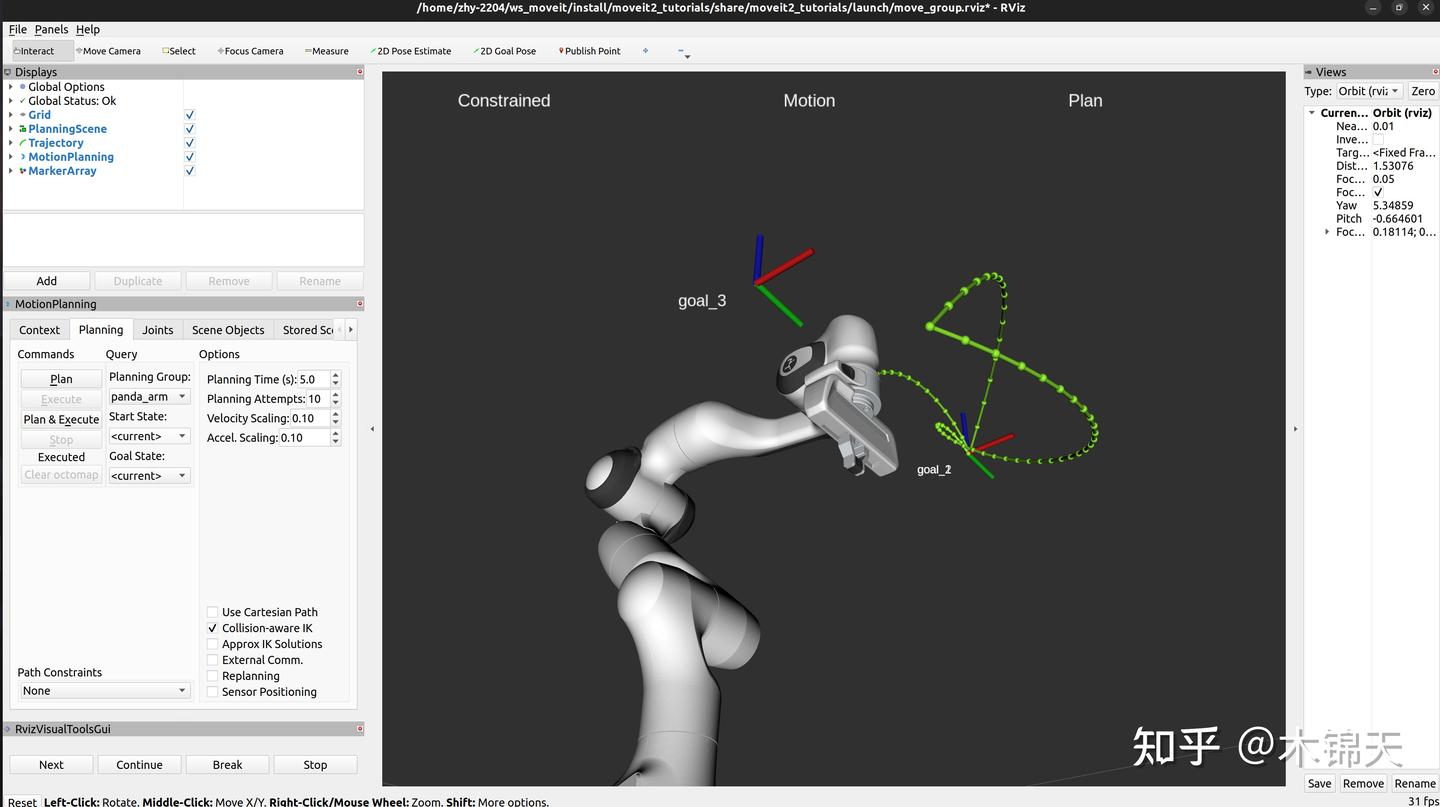This screenshot has width=1440, height=807.
Task: Select the Interact tool
Action: [x=36, y=50]
